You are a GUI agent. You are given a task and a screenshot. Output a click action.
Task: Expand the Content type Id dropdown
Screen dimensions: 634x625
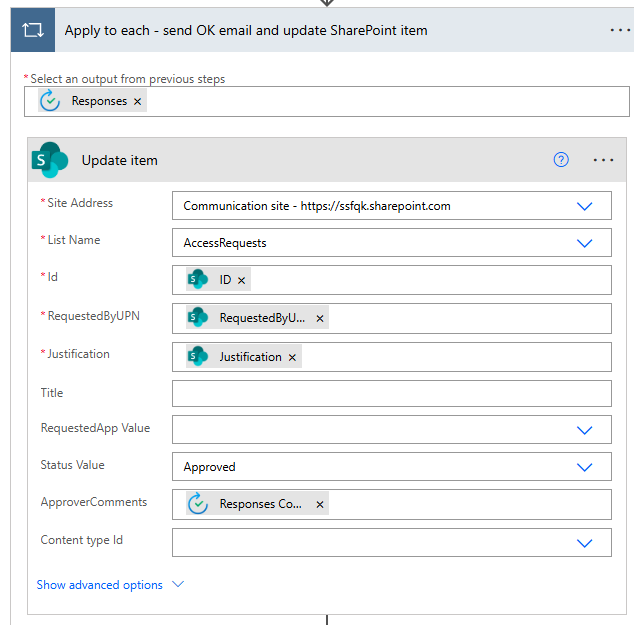click(x=584, y=543)
